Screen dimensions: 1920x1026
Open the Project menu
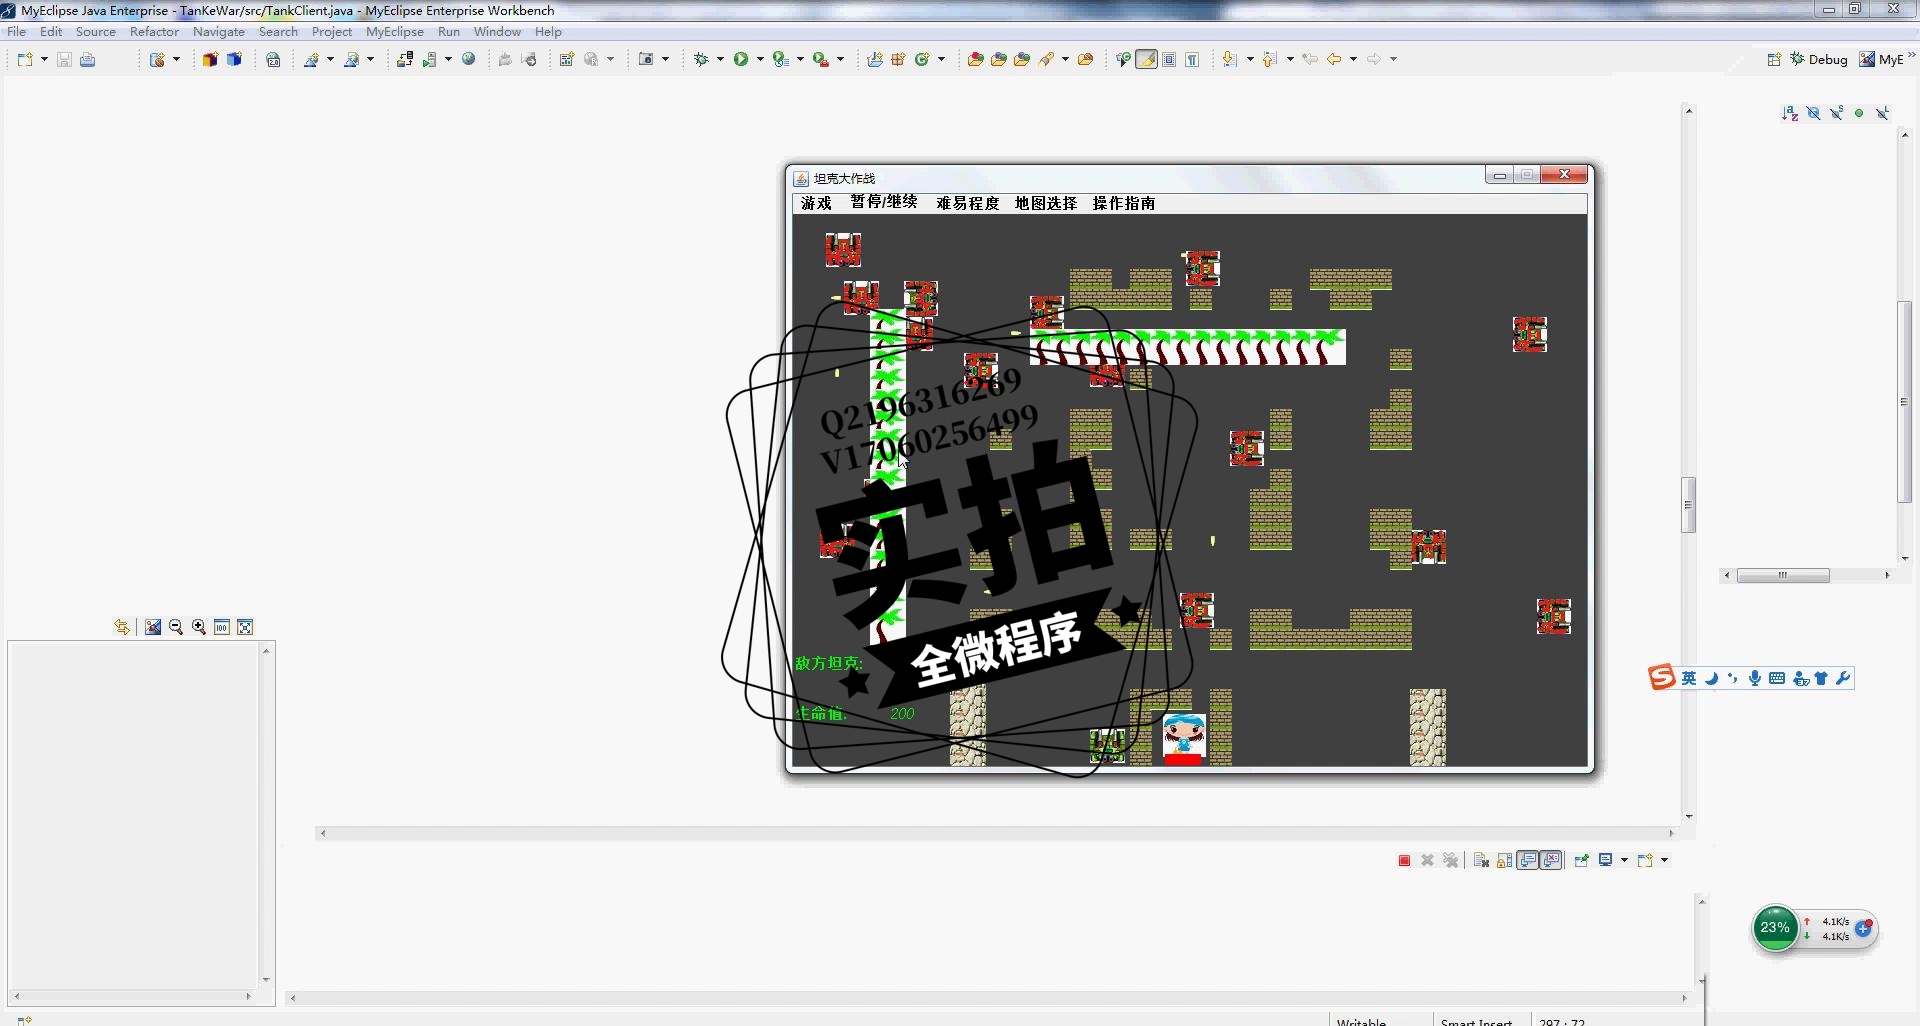coord(332,32)
